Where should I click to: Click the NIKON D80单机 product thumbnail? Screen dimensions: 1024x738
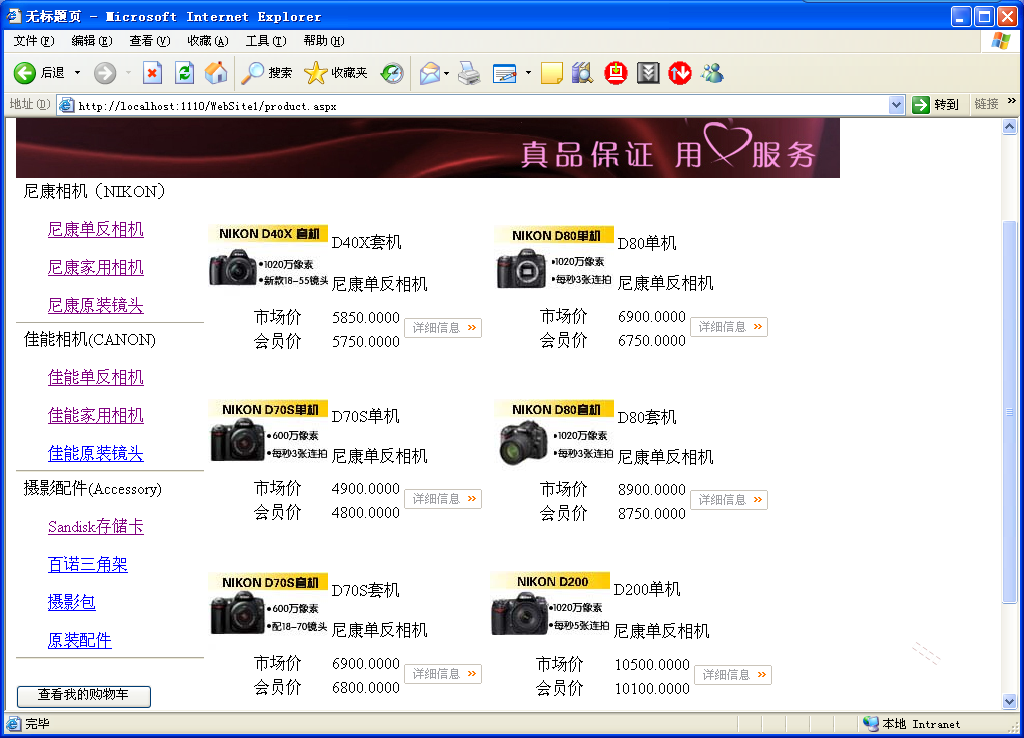coord(554,257)
